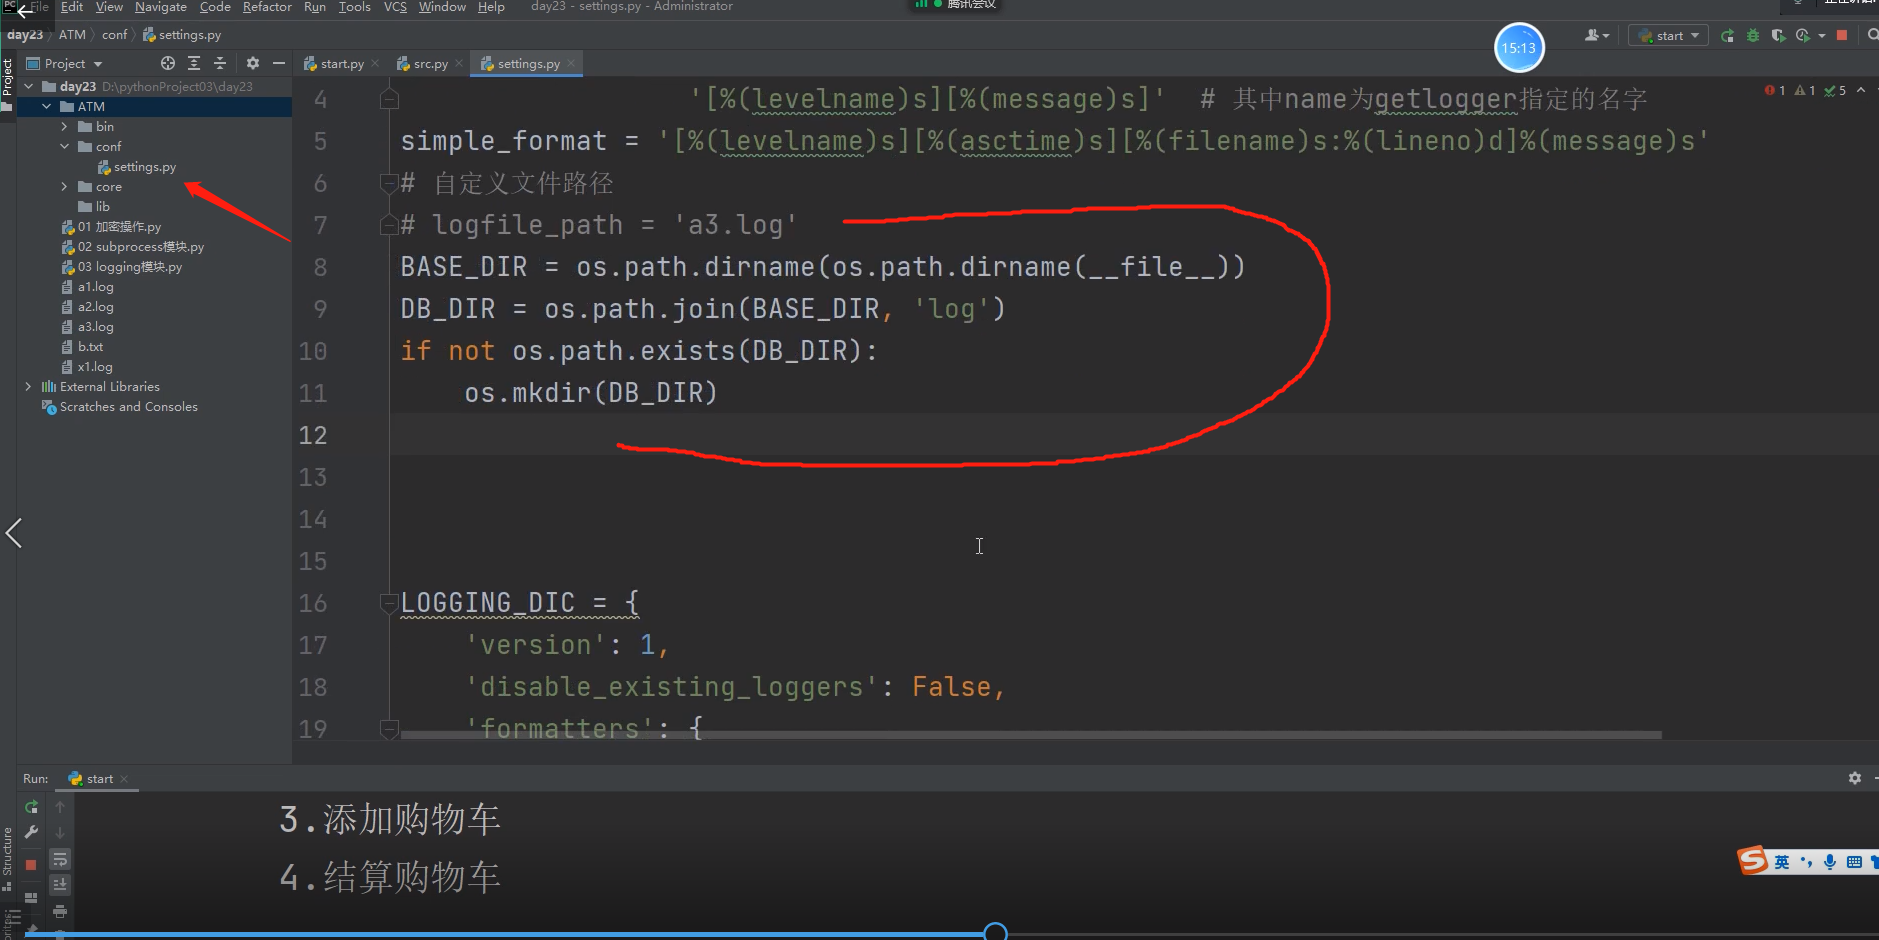Open the soft keyboard icon on the input bar
Screen dimensions: 1879x940
1854,862
